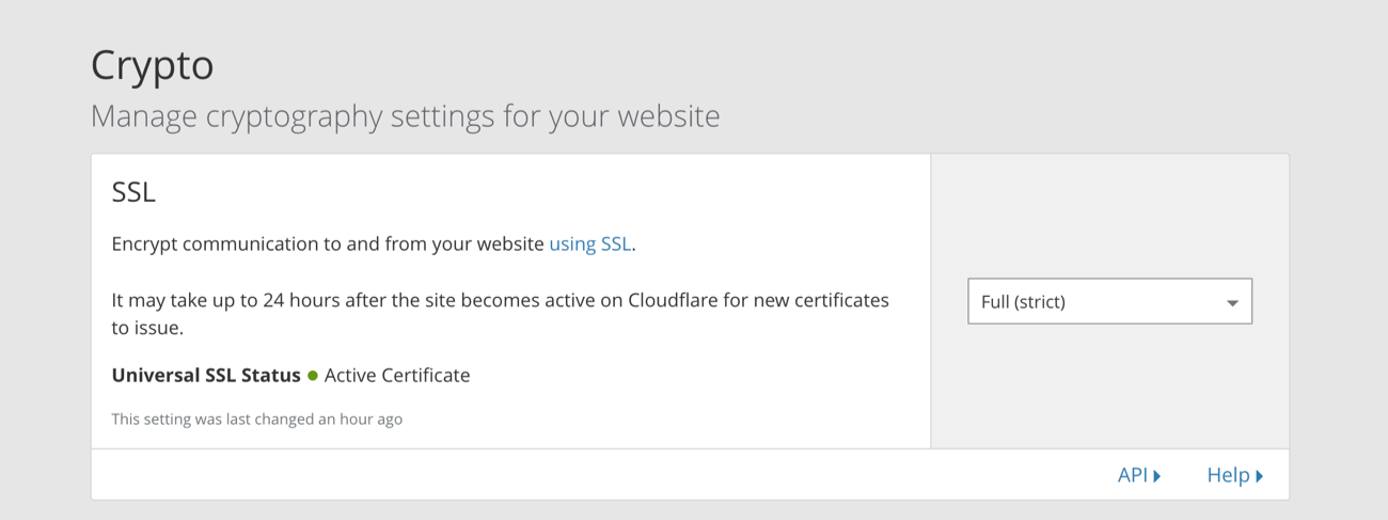Click the word 'Cloudflare' in the notice
The image size is (1388, 520).
coord(672,300)
